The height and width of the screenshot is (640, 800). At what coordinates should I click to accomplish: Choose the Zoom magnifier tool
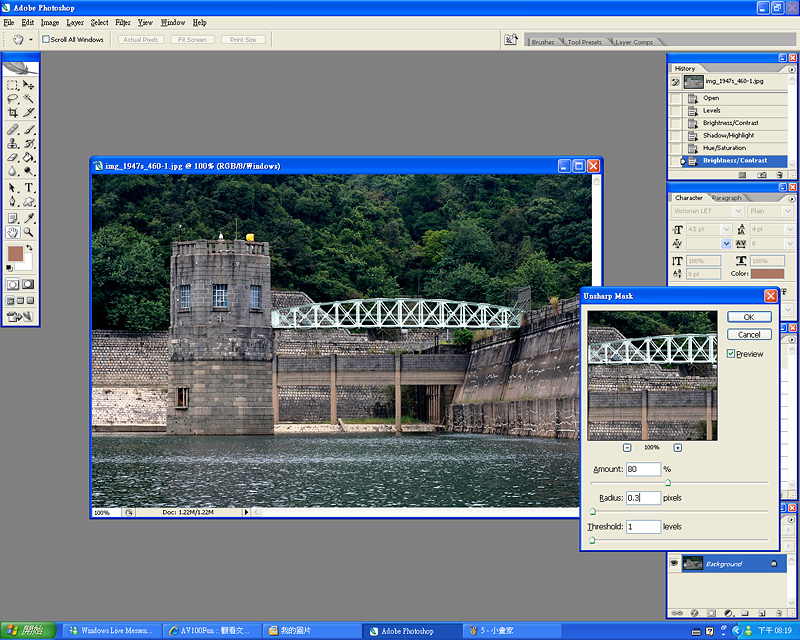coord(29,231)
